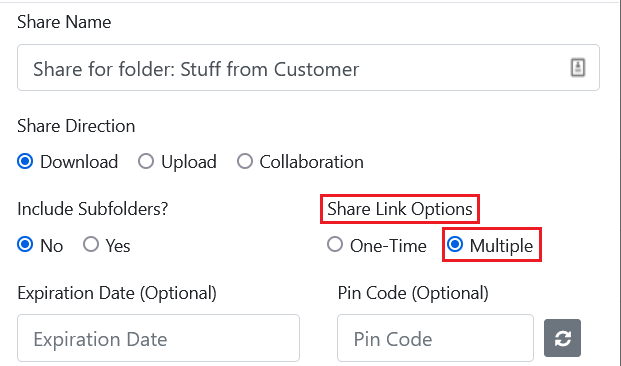
Task: Click the Expiration Date (Optional) label
Action: click(117, 294)
